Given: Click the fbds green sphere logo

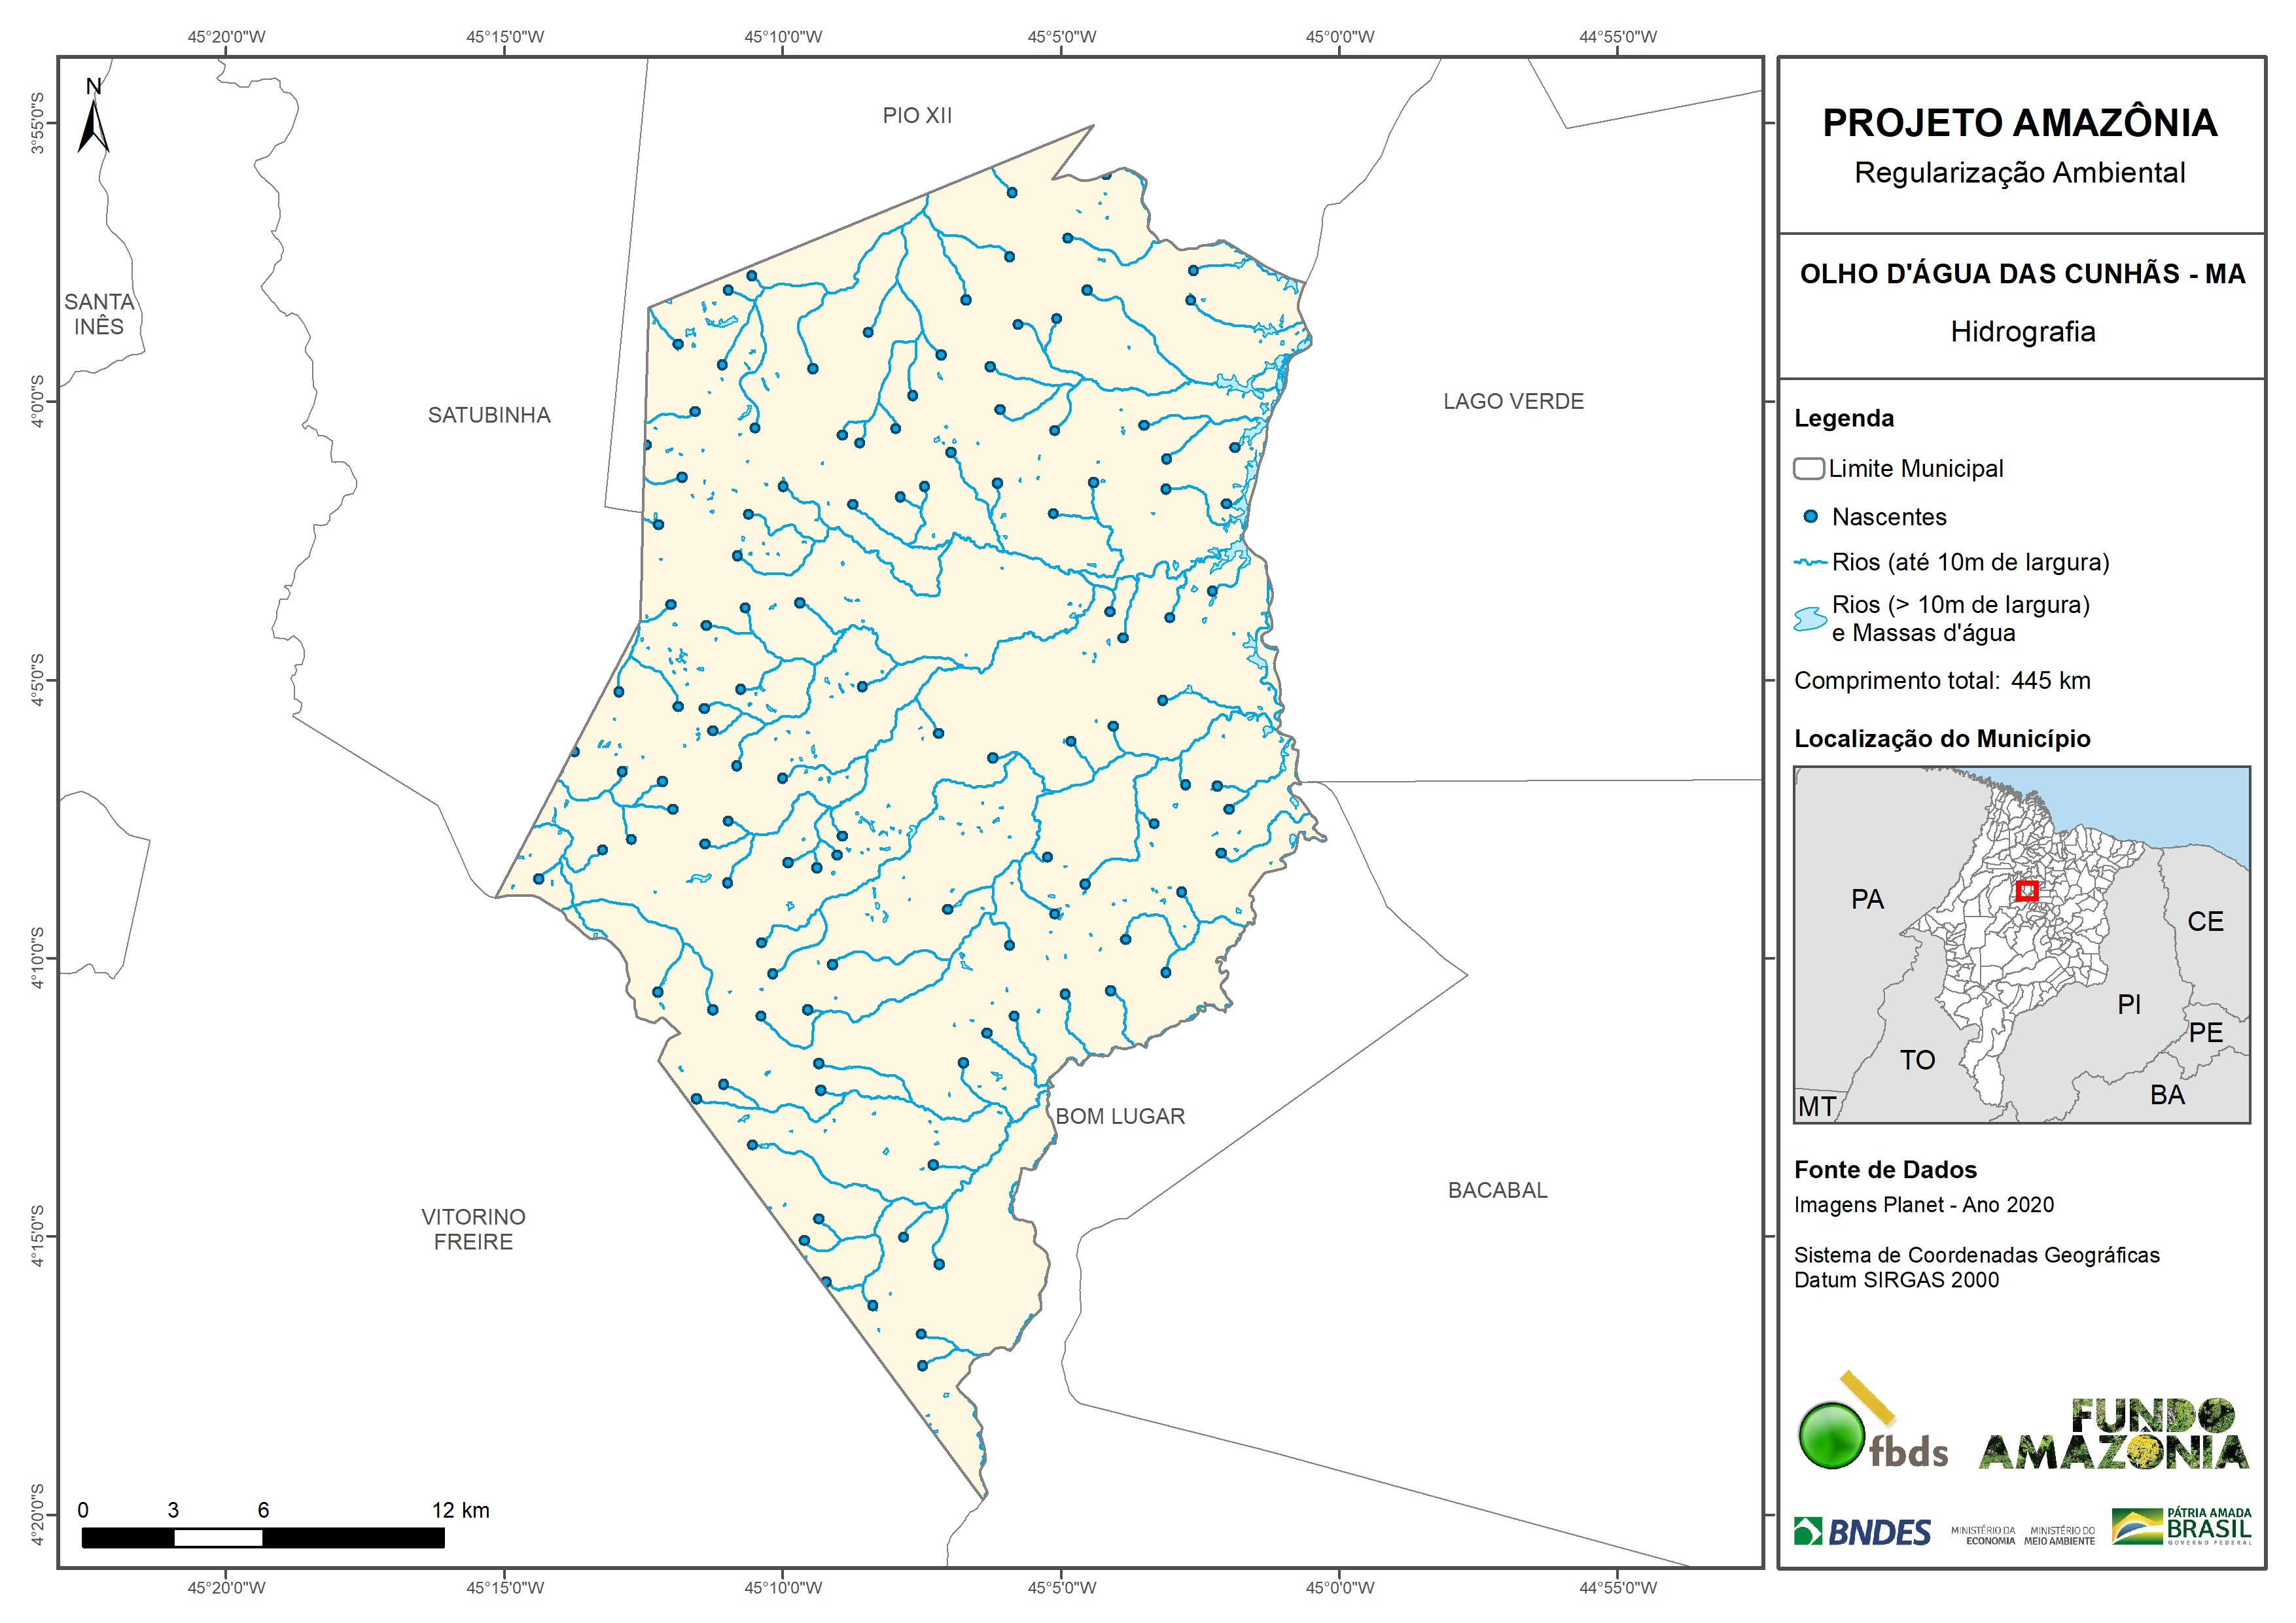Looking at the screenshot, I should pyautogui.click(x=1831, y=1436).
